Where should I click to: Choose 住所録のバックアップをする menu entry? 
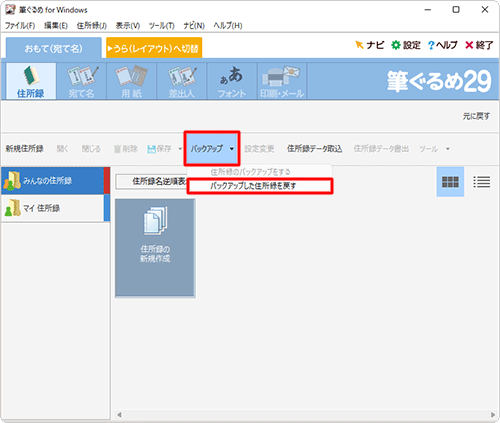click(259, 172)
